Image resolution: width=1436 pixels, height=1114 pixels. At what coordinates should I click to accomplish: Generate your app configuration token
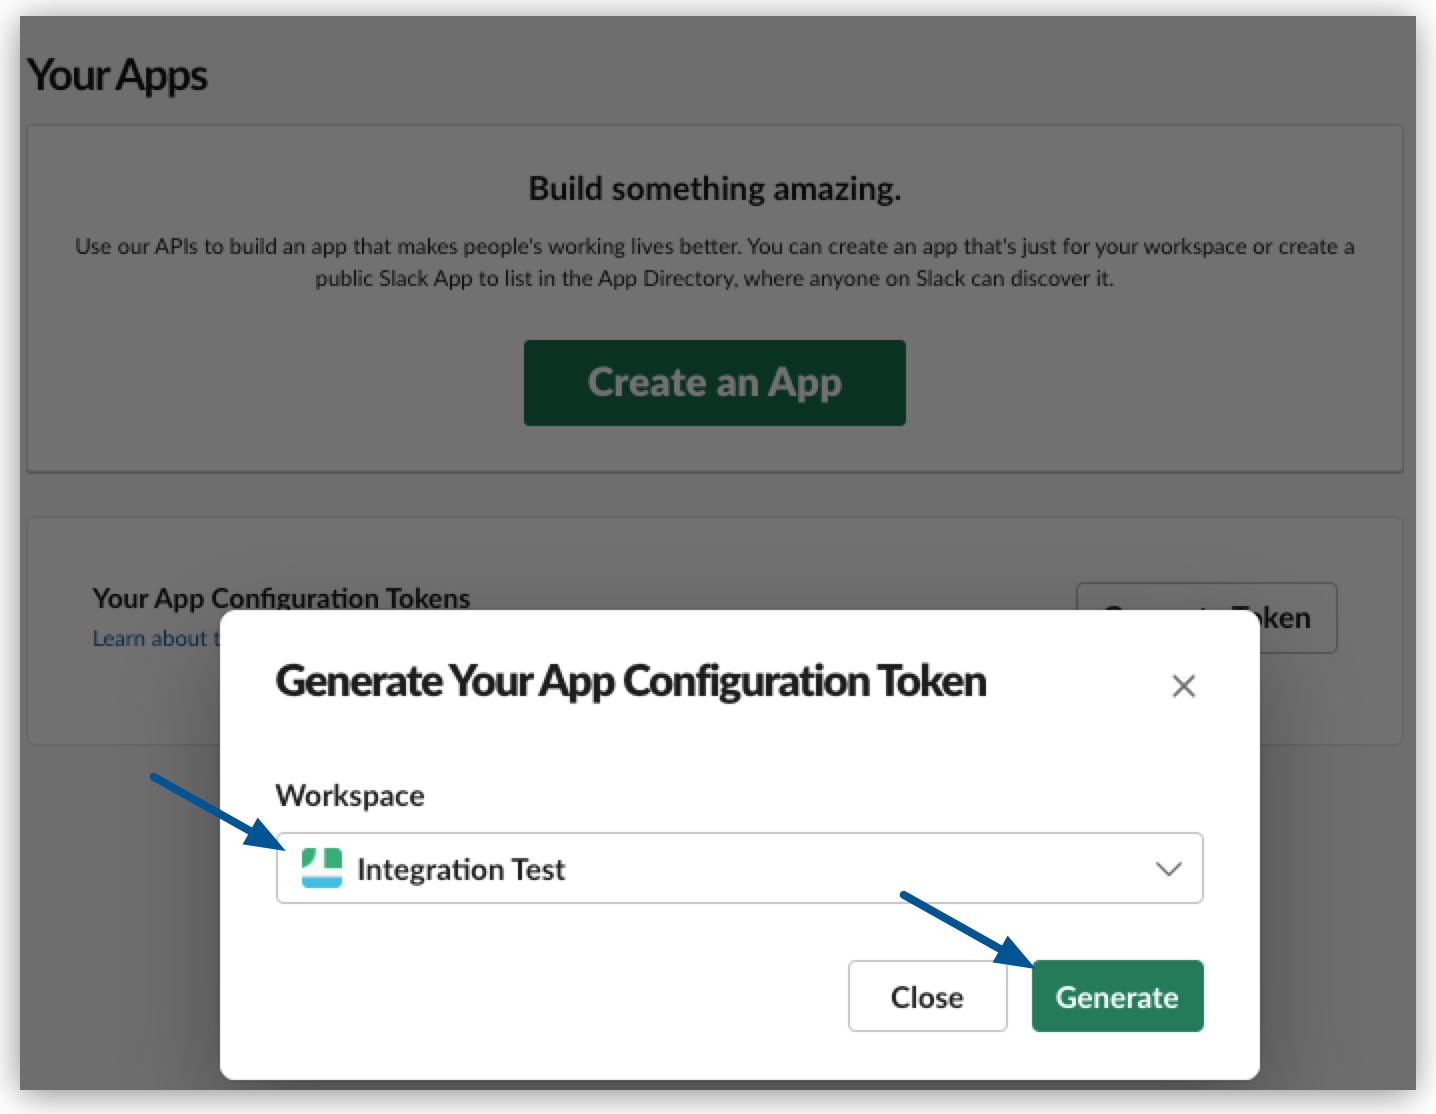(x=1117, y=996)
